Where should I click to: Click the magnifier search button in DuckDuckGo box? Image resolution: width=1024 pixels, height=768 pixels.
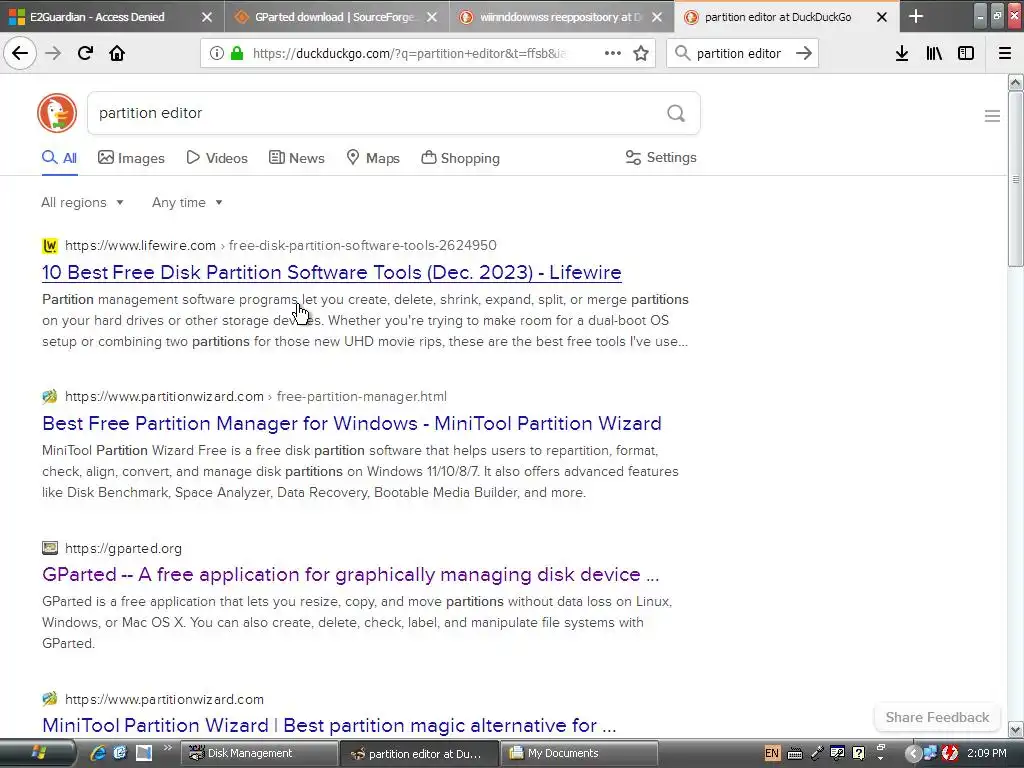pos(676,113)
